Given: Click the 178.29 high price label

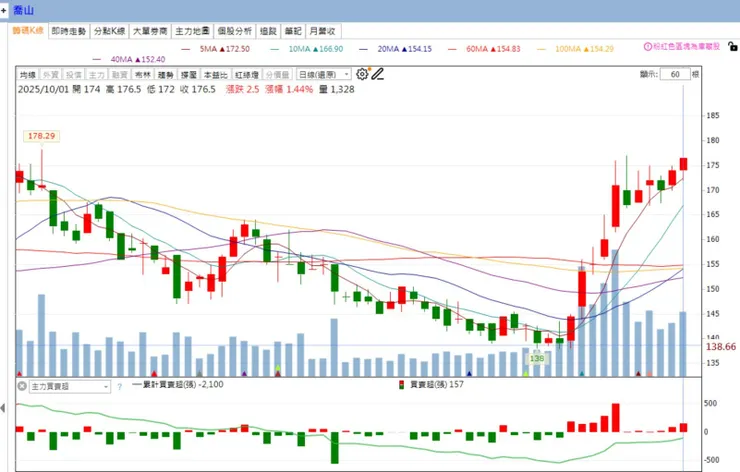Looking at the screenshot, I should click(x=42, y=136).
